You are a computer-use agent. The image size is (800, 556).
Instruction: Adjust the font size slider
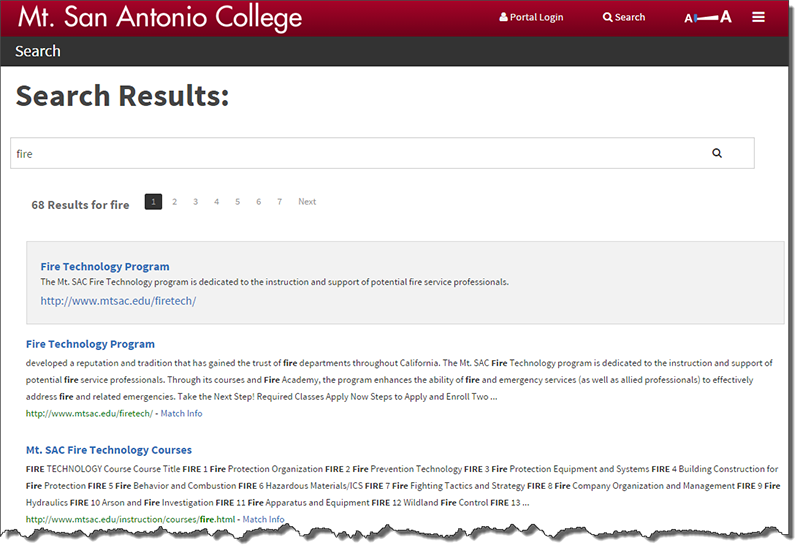point(708,18)
